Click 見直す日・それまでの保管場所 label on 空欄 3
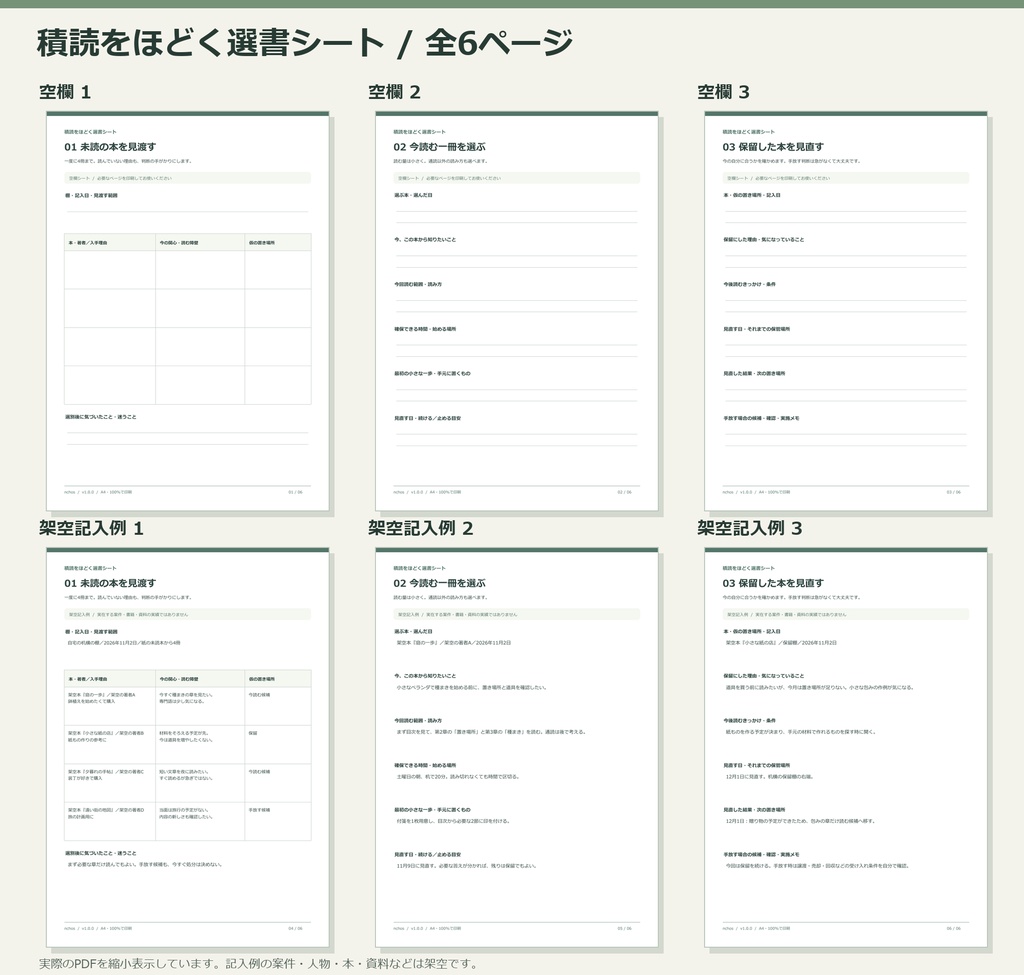This screenshot has height=975, width=1024. point(756,329)
